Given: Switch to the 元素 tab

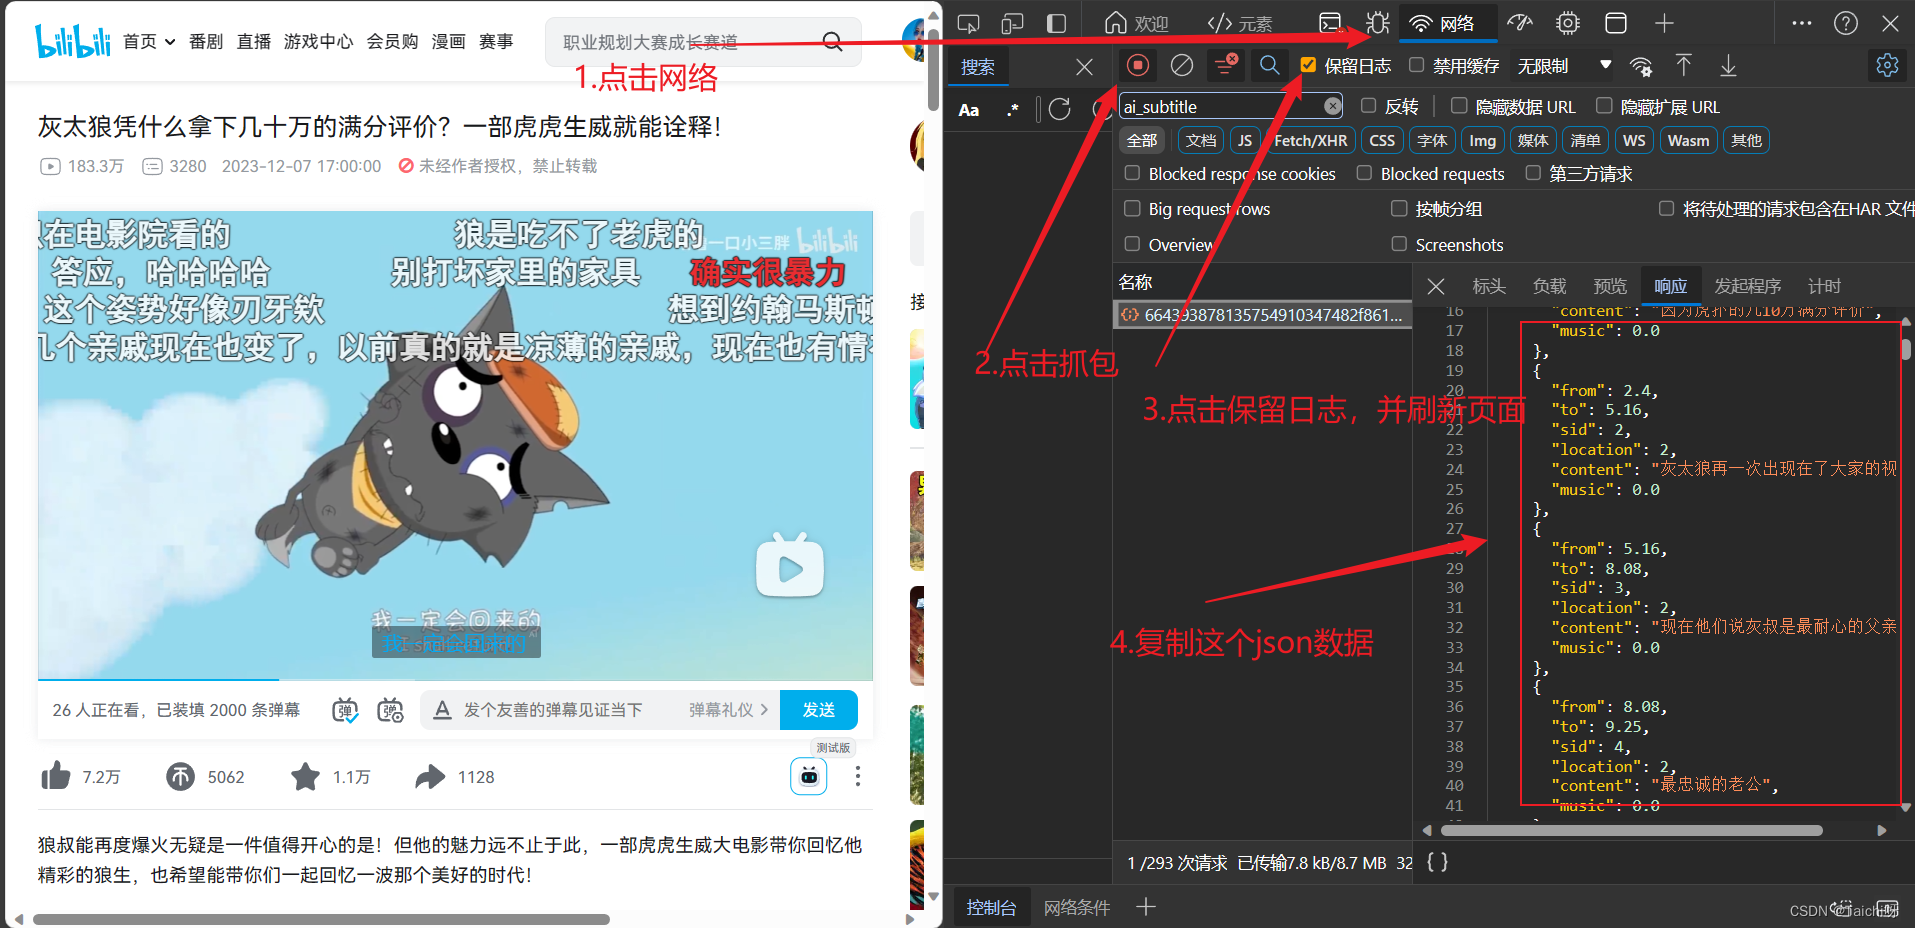Looking at the screenshot, I should pyautogui.click(x=1240, y=23).
